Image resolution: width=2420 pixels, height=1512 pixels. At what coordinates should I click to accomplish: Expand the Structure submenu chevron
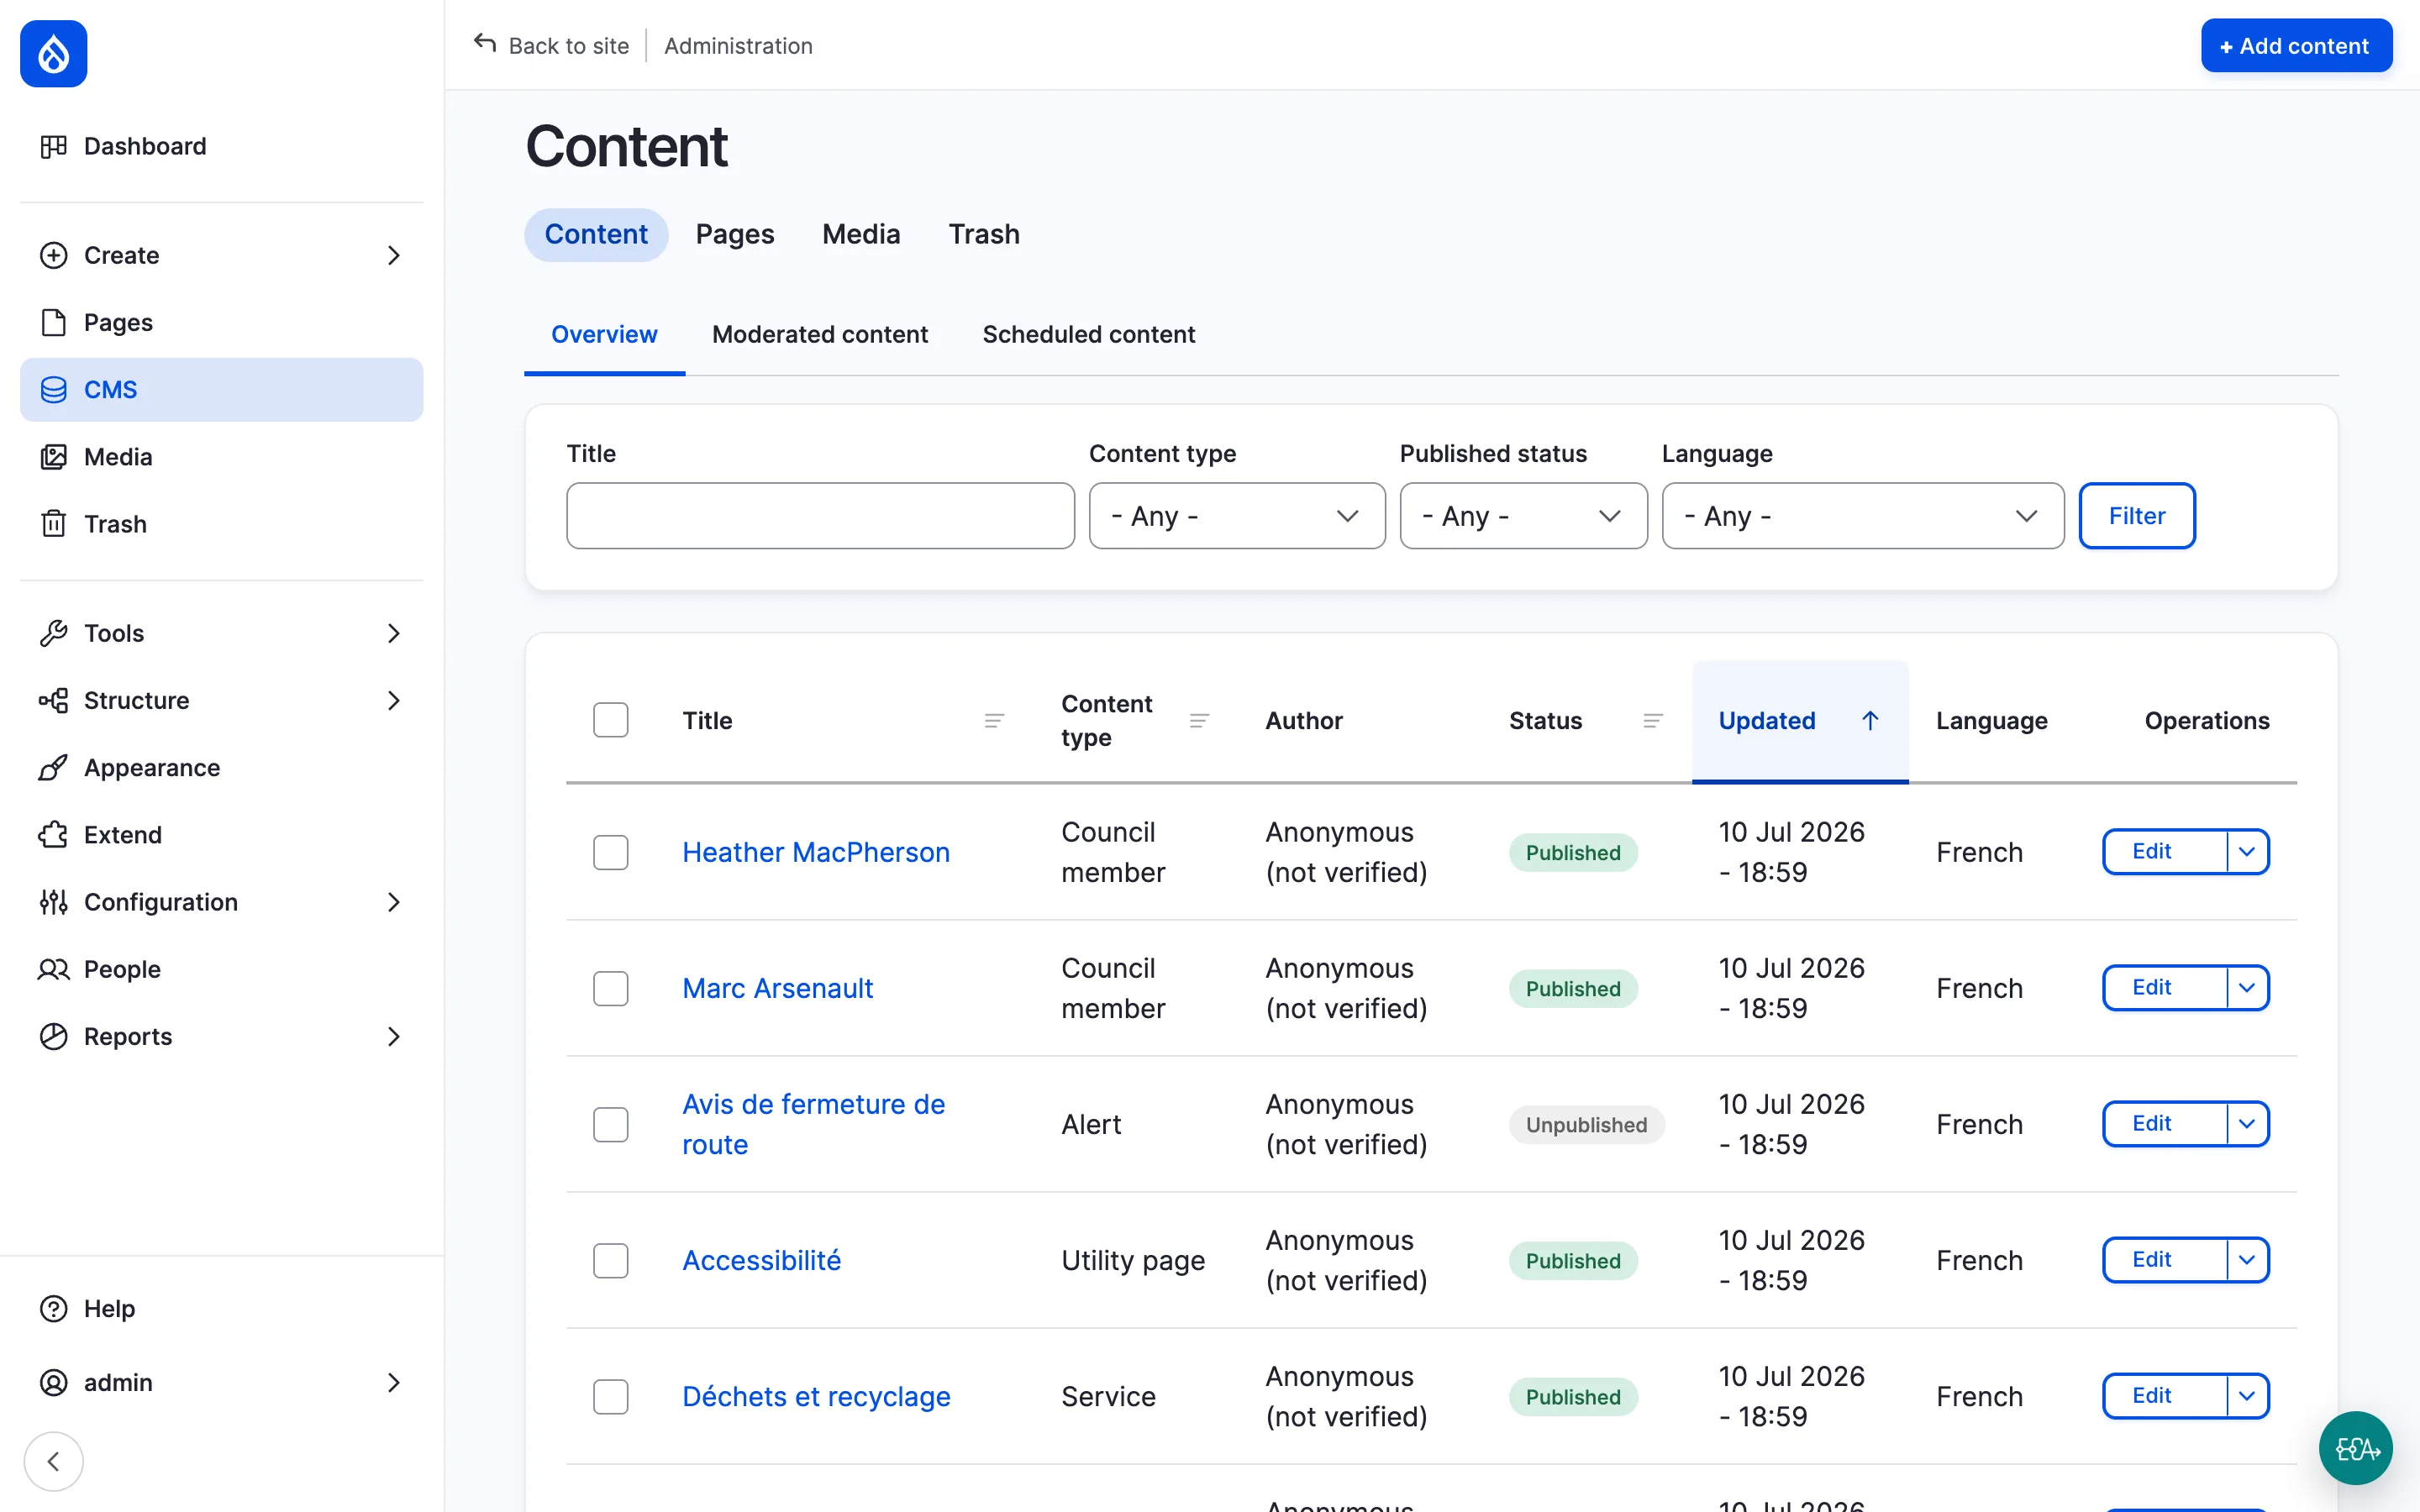(x=394, y=700)
